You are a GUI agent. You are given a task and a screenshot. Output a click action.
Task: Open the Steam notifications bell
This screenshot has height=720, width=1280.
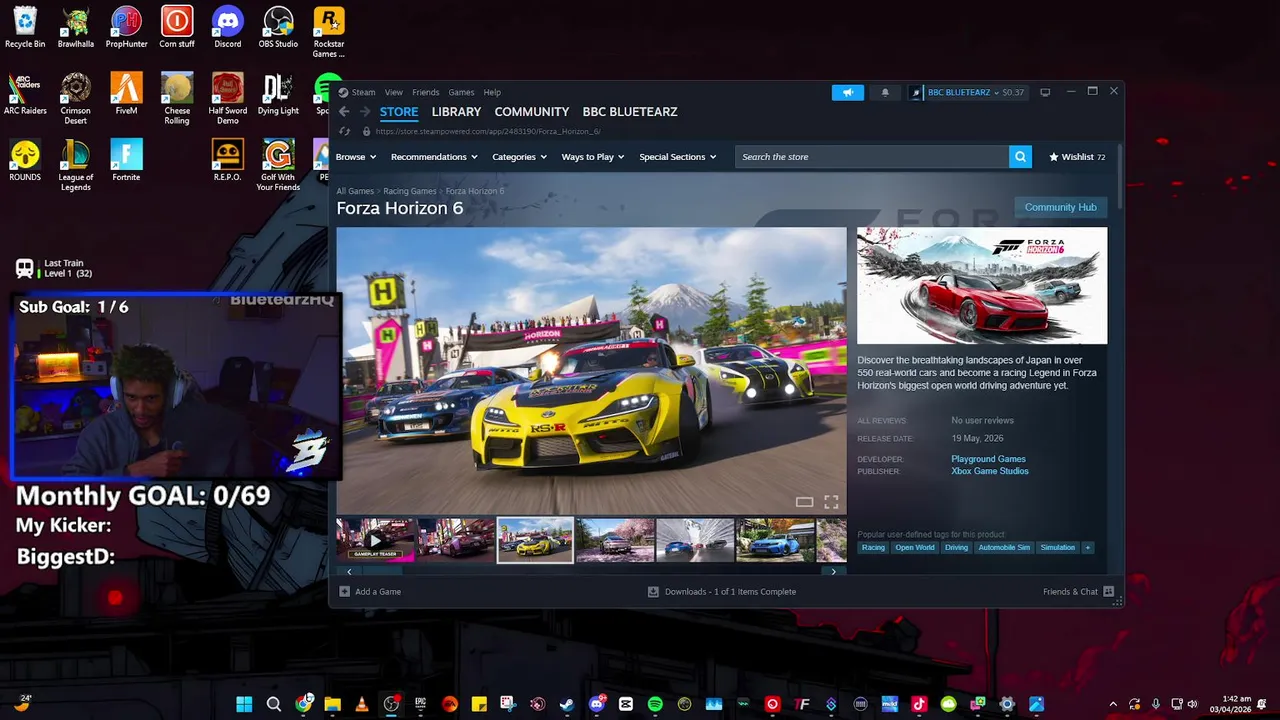click(x=885, y=92)
